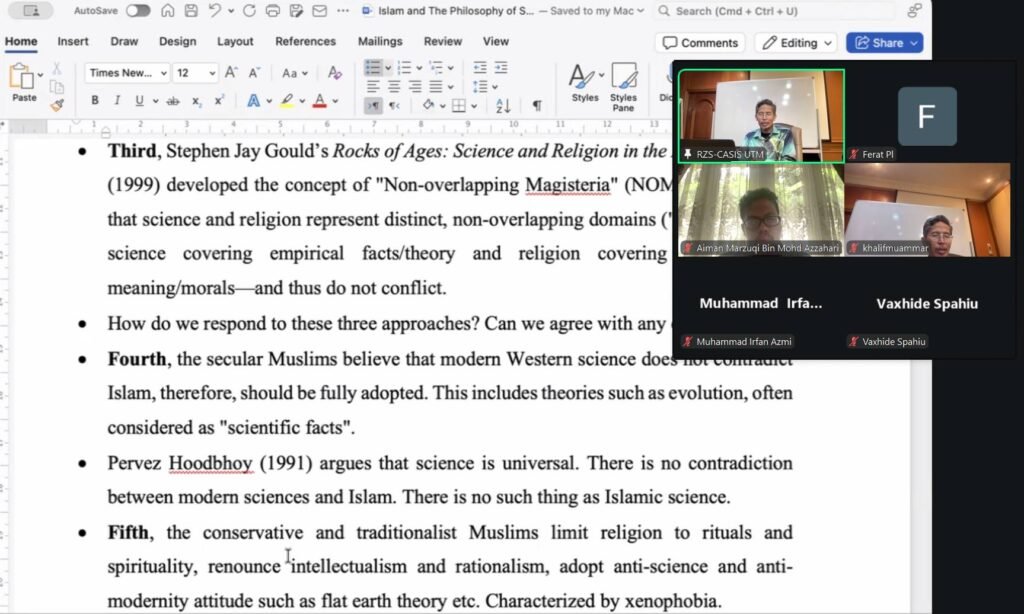Screen dimensions: 1024x614
Task: Switch to the References tab
Action: click(305, 42)
